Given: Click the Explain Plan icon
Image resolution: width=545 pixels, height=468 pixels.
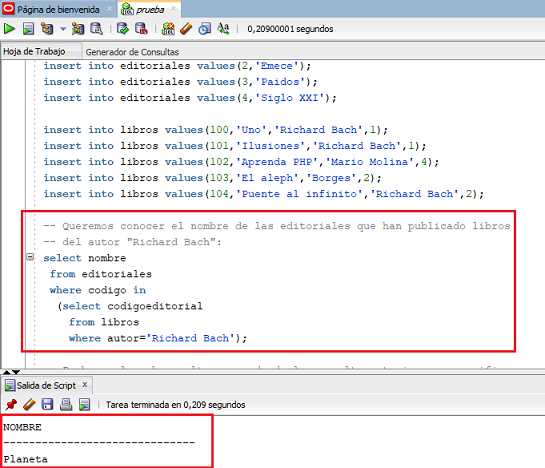Looking at the screenshot, I should pos(47,29).
